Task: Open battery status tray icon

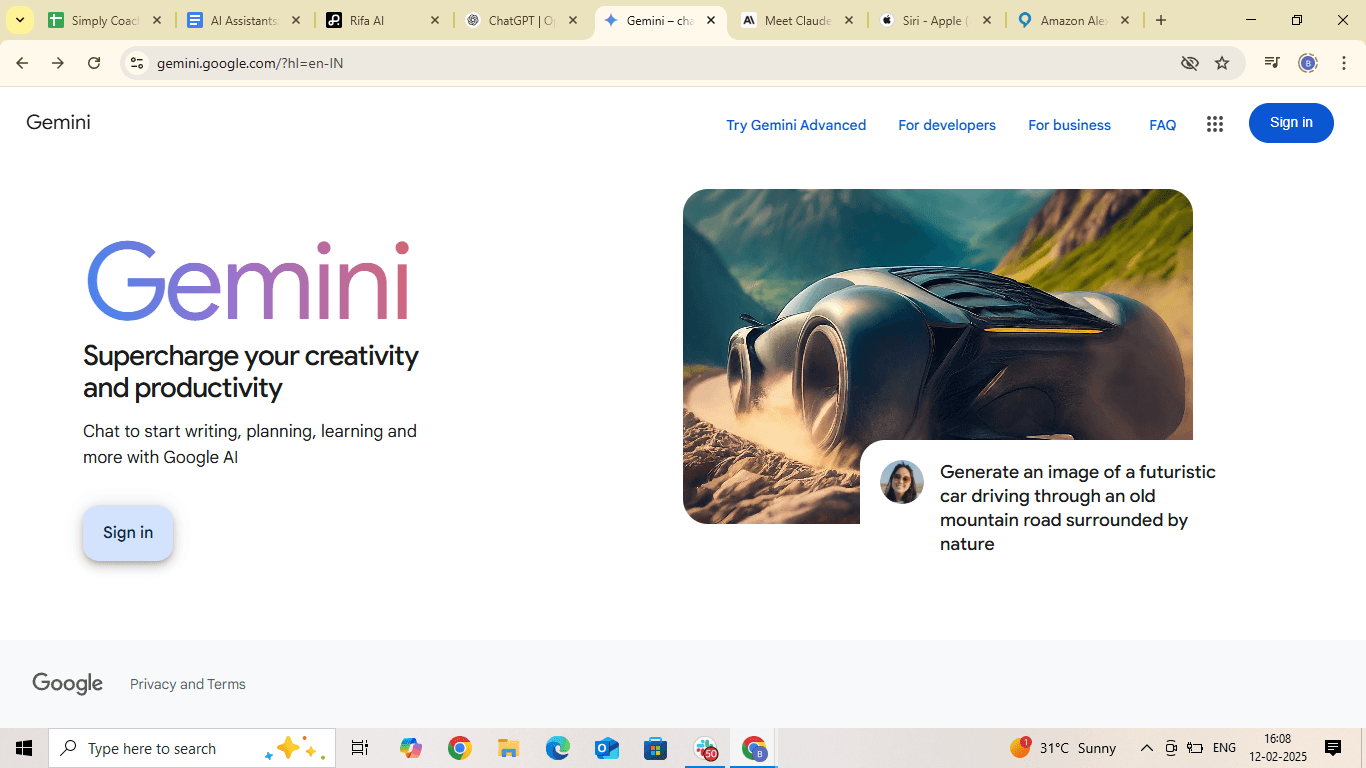Action: coord(1195,748)
